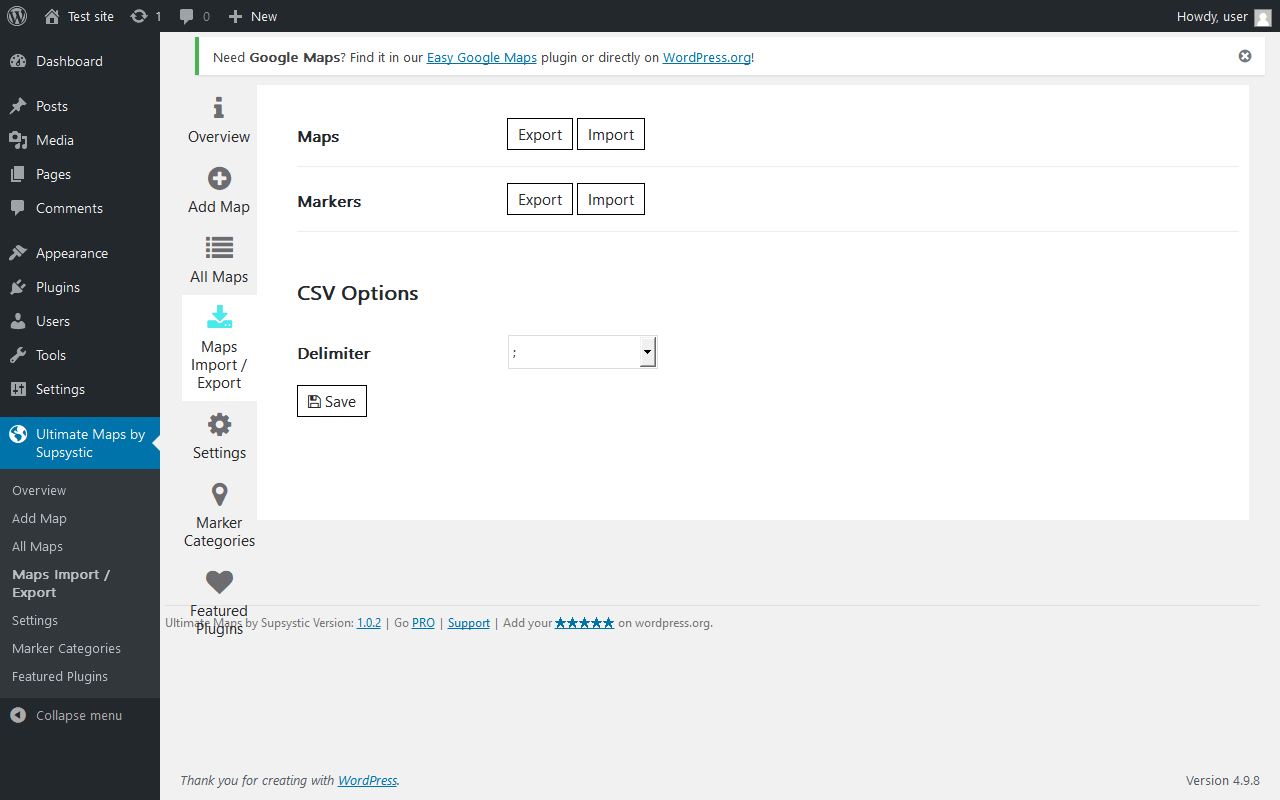
Task: Open the PRO link in the footer
Action: pos(423,622)
